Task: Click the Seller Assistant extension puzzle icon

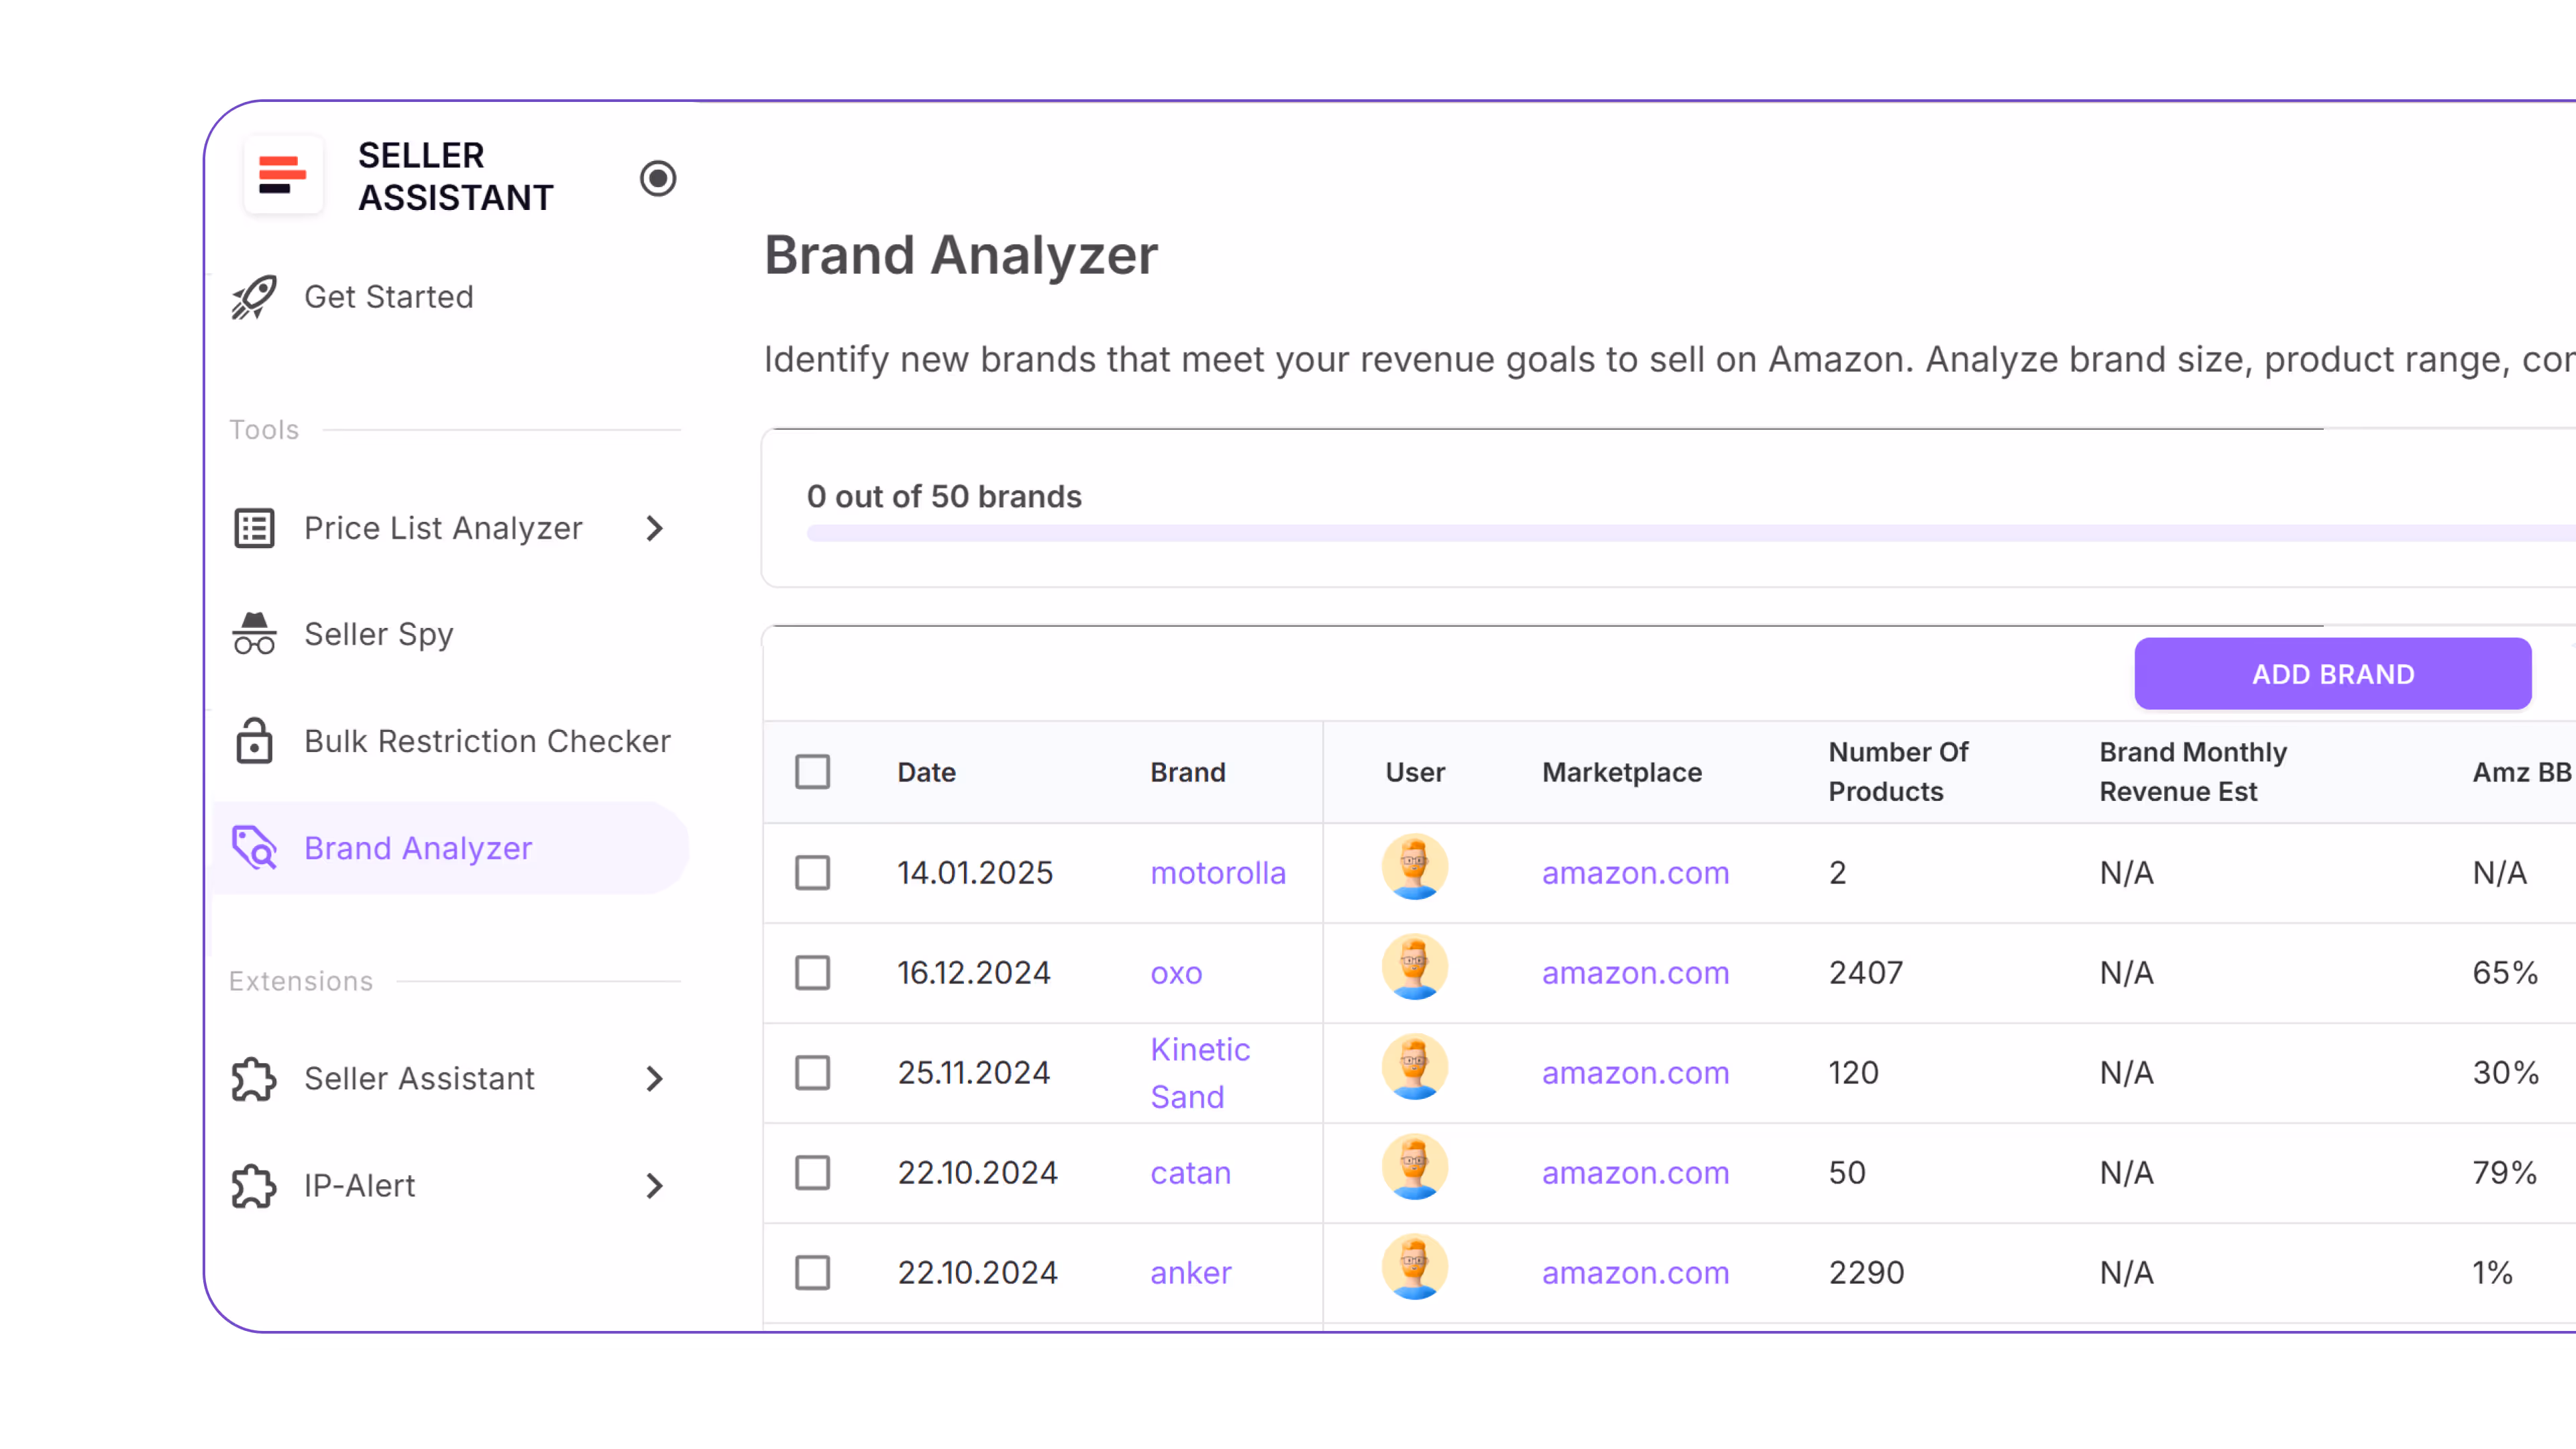Action: click(253, 1079)
